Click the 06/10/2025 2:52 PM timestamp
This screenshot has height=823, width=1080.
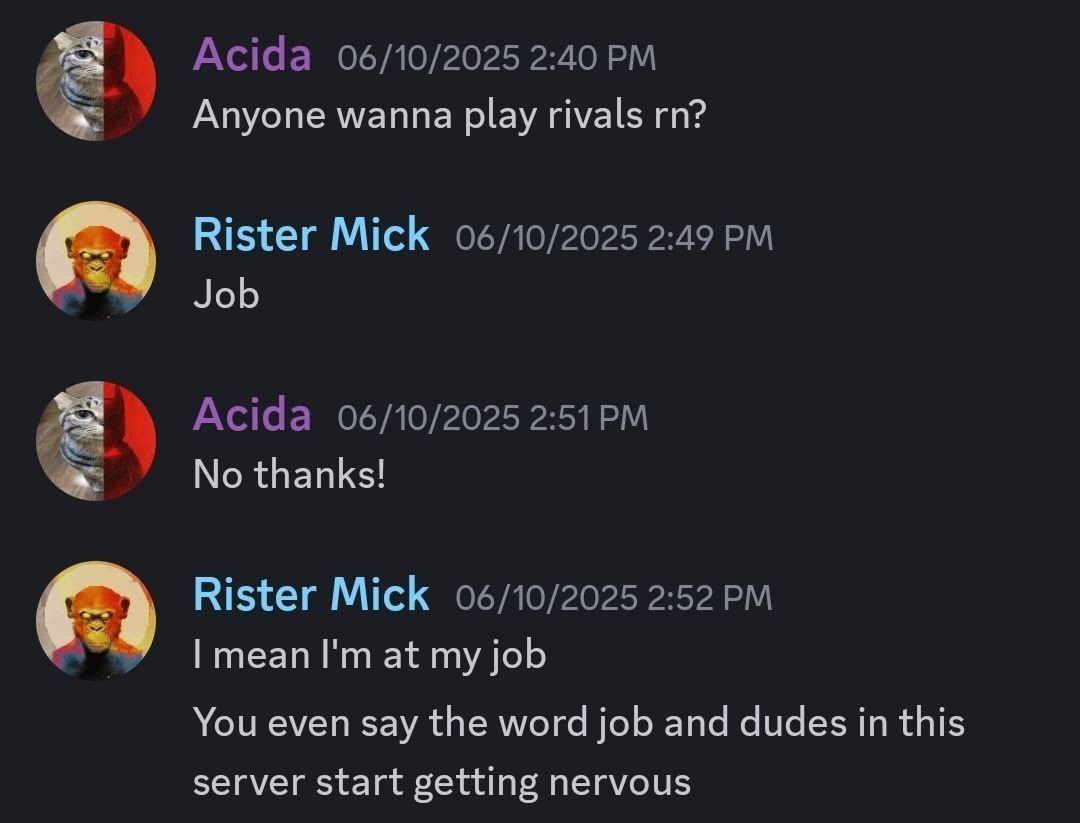(614, 598)
